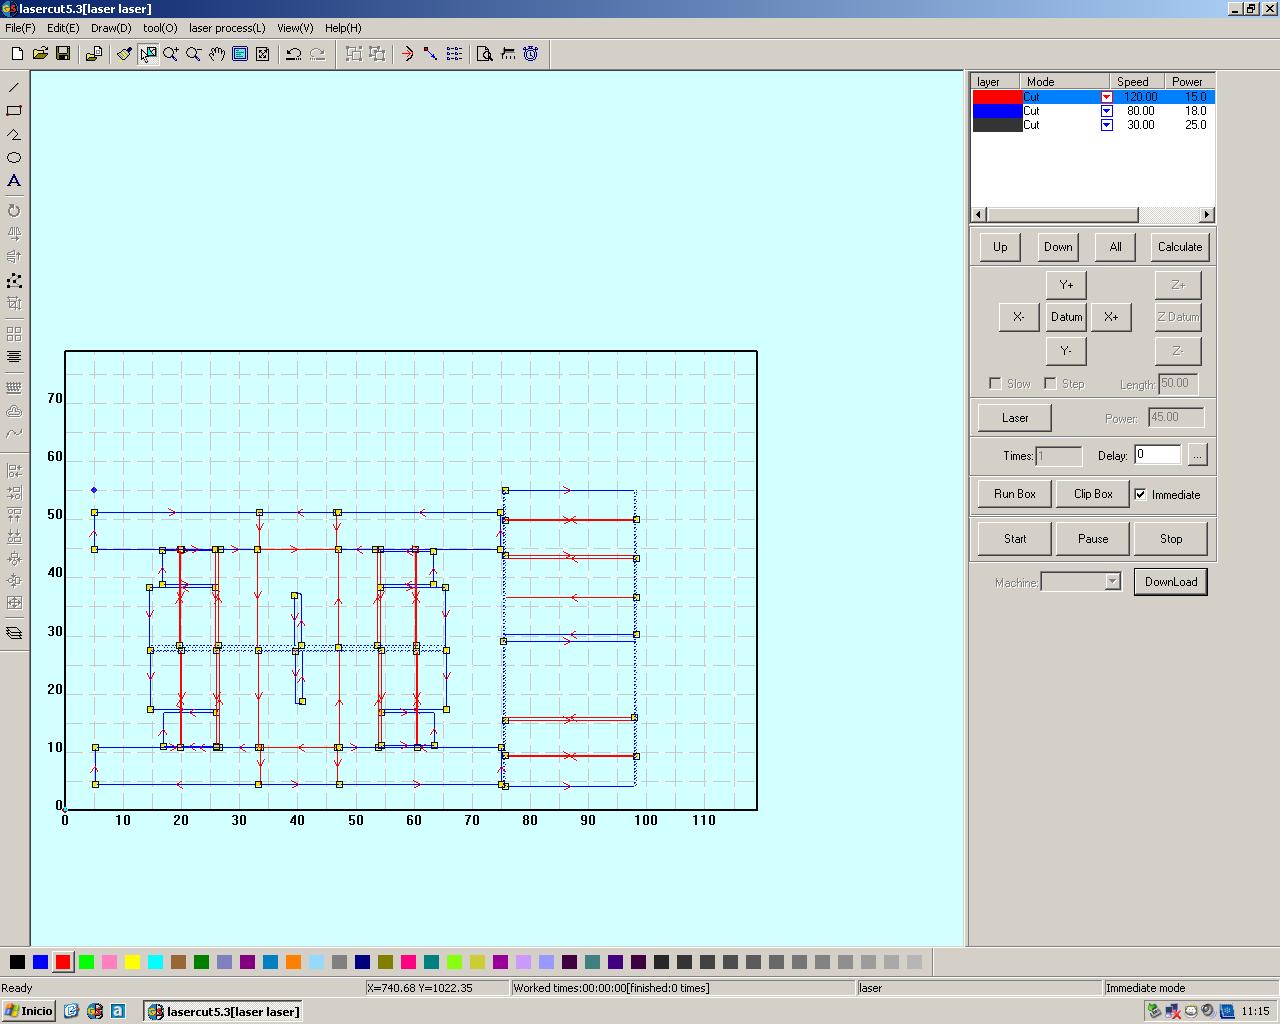1280x1024 pixels.
Task: Click the Inicio start button
Action: click(x=28, y=1011)
